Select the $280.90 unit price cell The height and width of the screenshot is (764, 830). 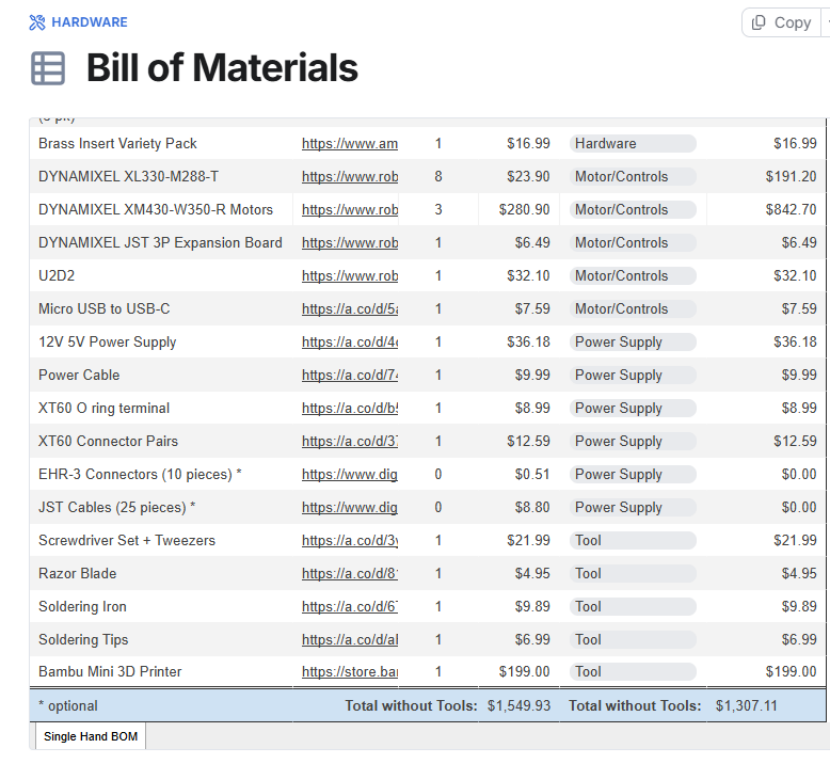click(519, 210)
